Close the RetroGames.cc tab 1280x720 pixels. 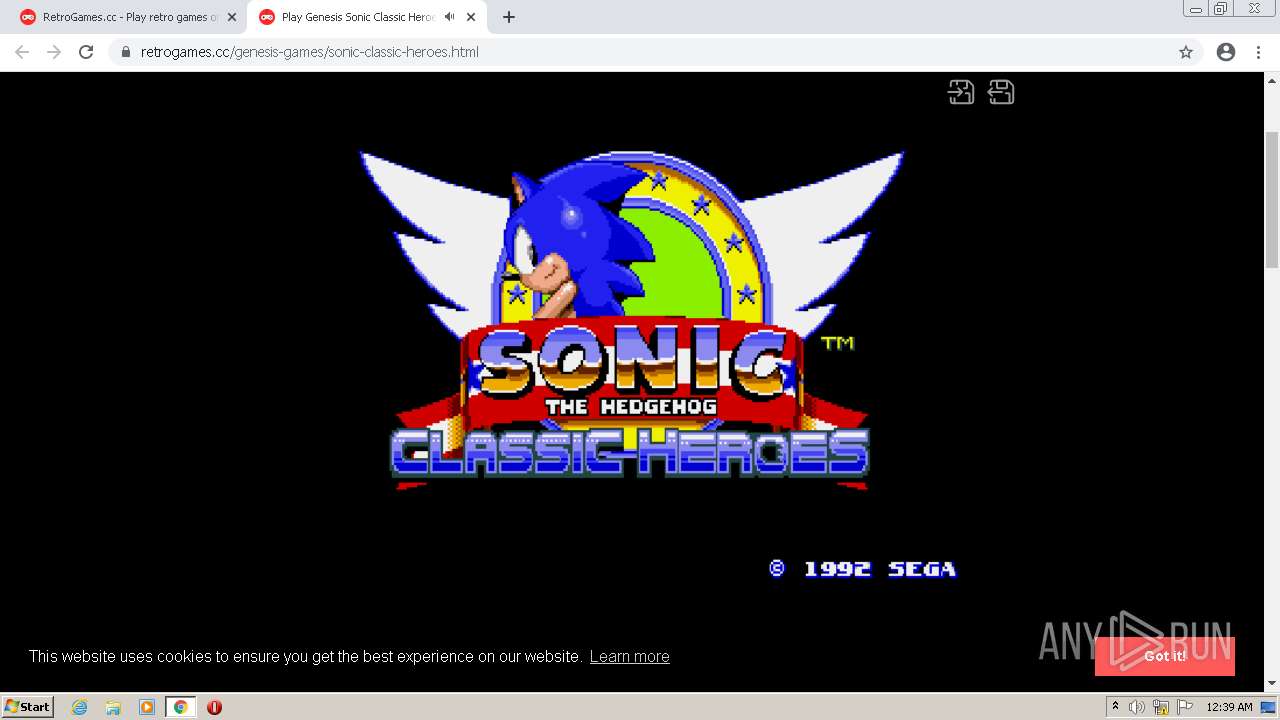click(231, 17)
